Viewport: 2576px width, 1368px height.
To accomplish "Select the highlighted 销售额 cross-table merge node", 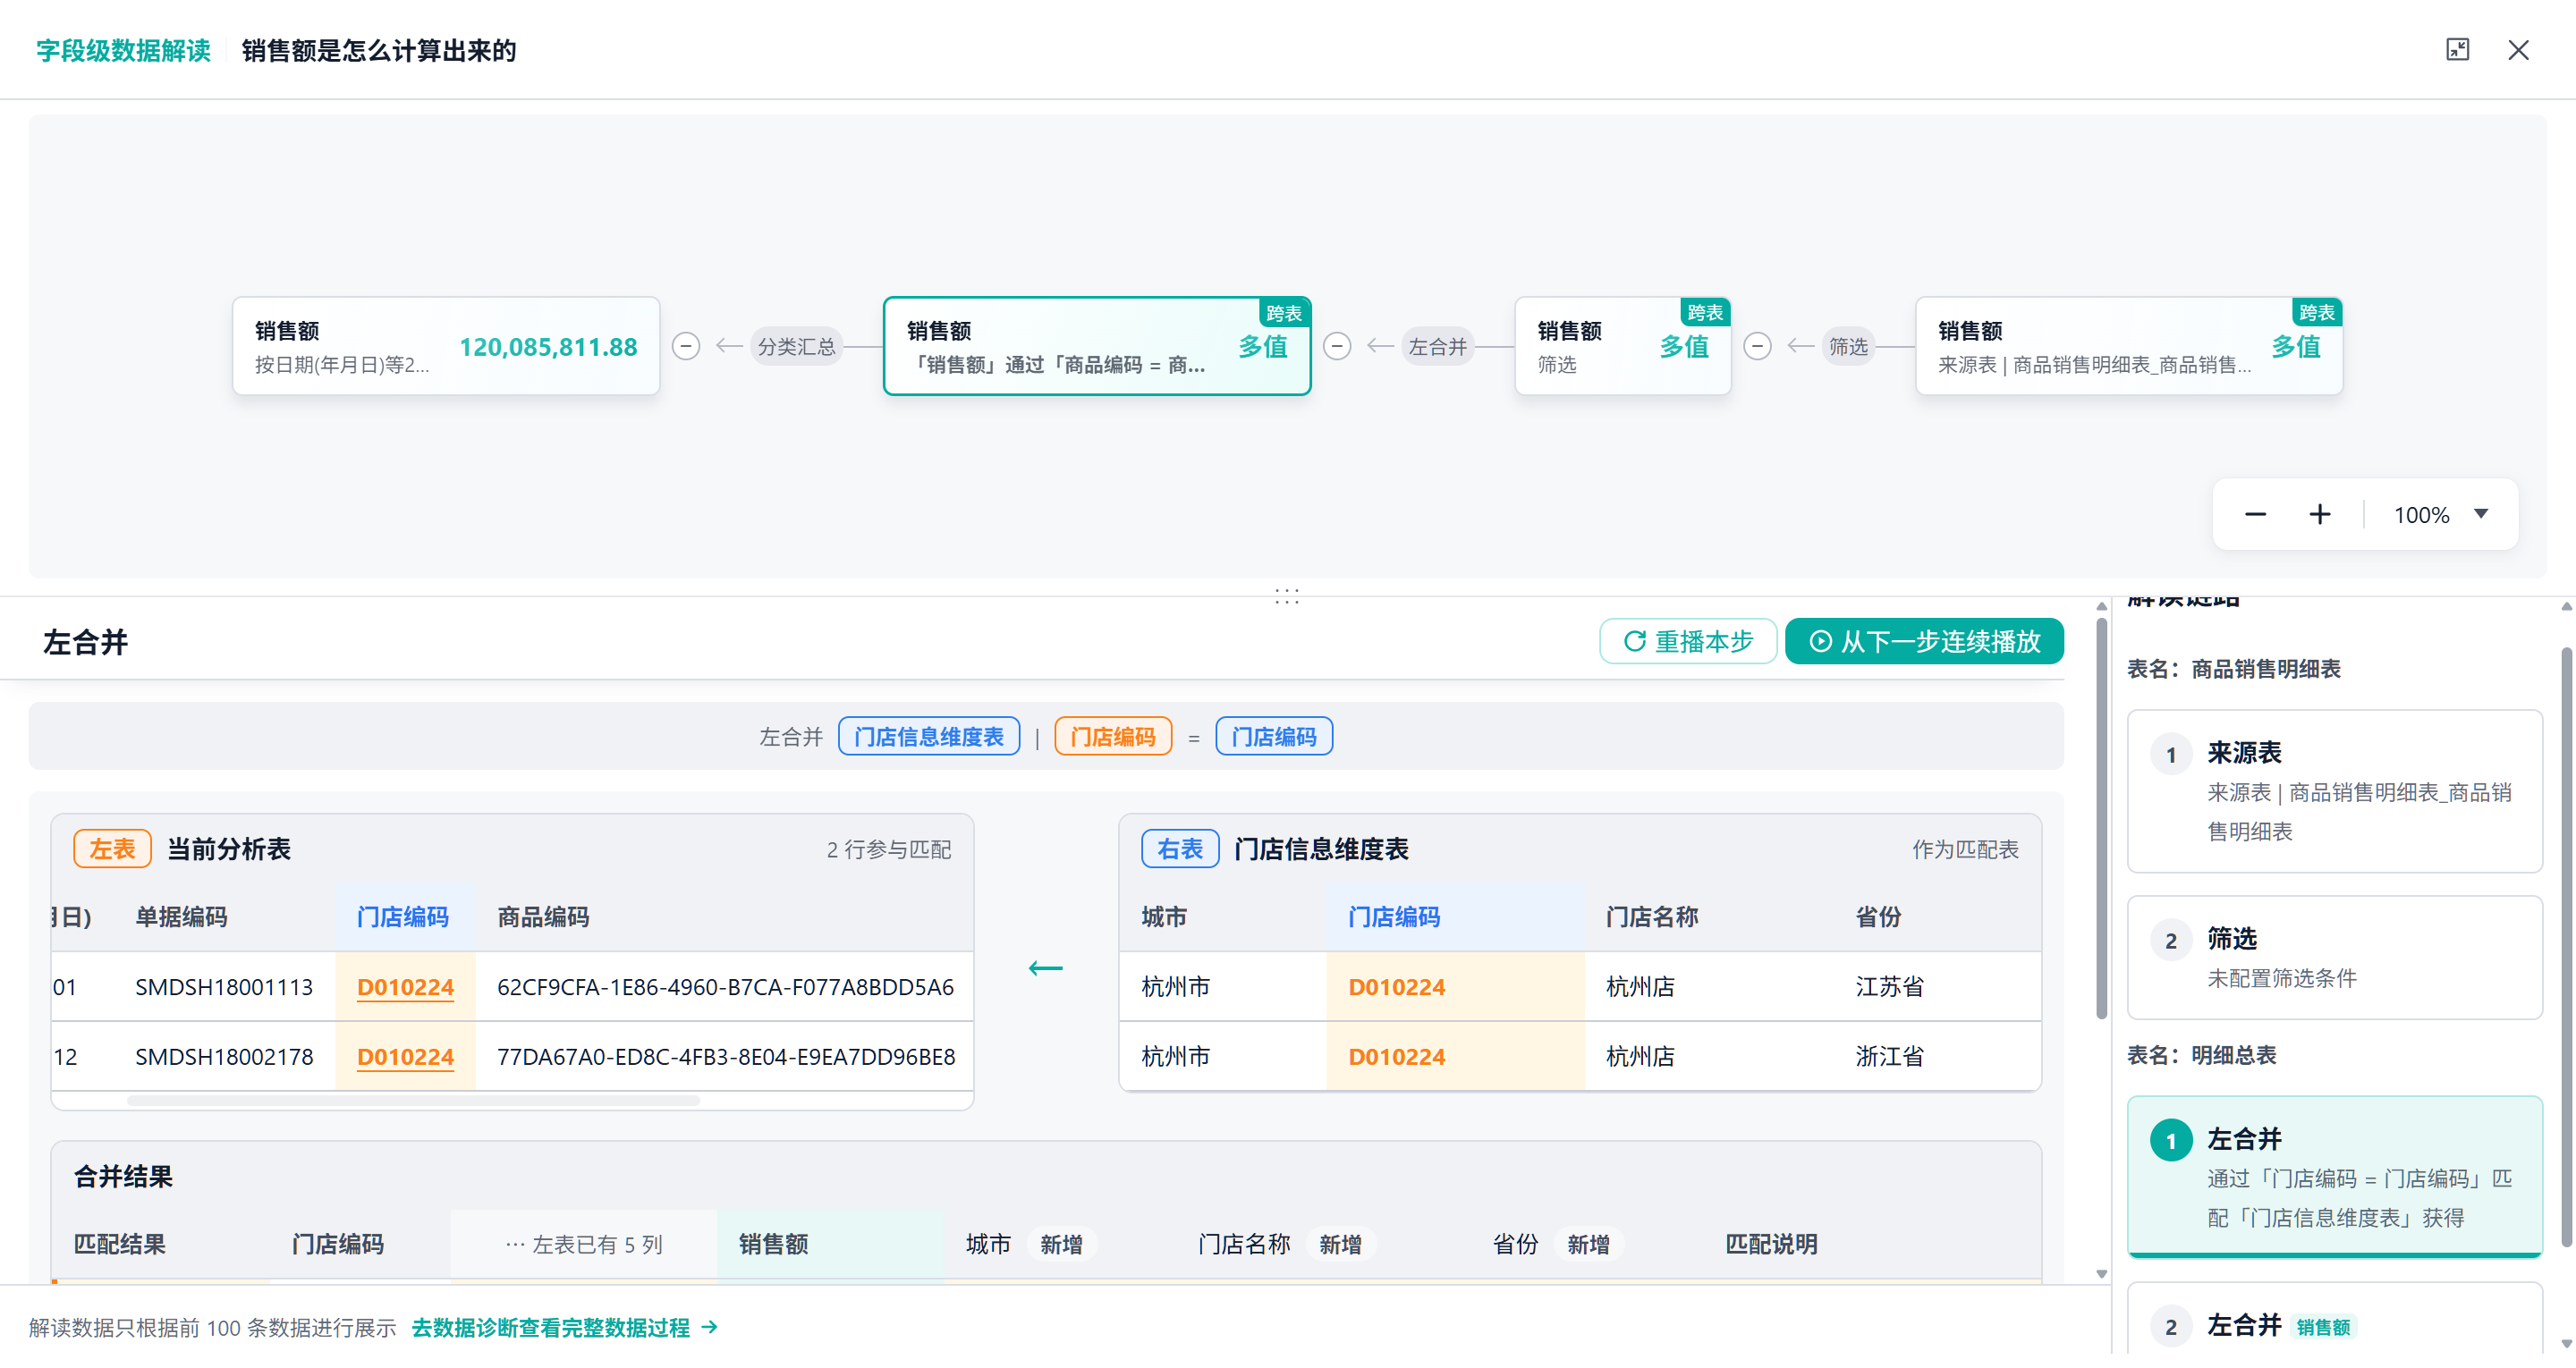I will [x=1097, y=346].
